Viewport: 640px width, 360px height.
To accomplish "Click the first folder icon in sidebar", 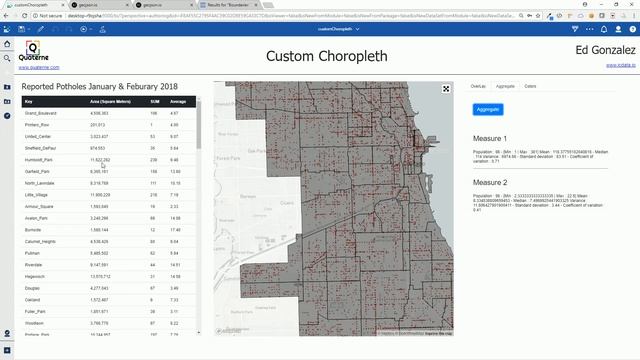I will 7,87.
